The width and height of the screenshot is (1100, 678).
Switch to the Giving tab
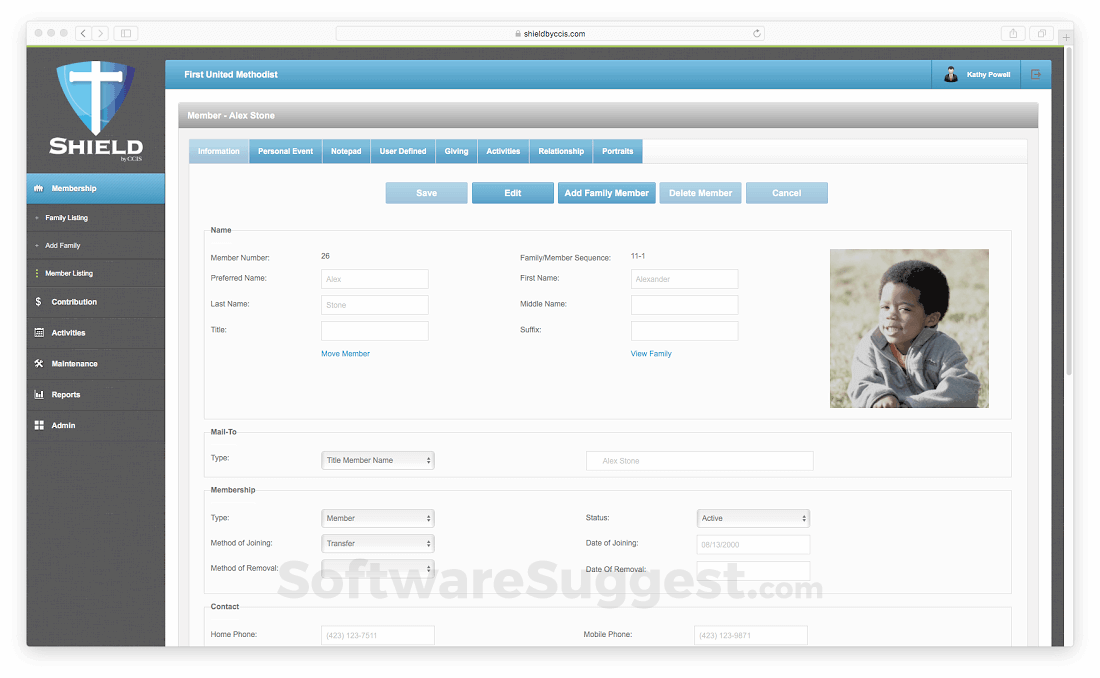tap(456, 151)
